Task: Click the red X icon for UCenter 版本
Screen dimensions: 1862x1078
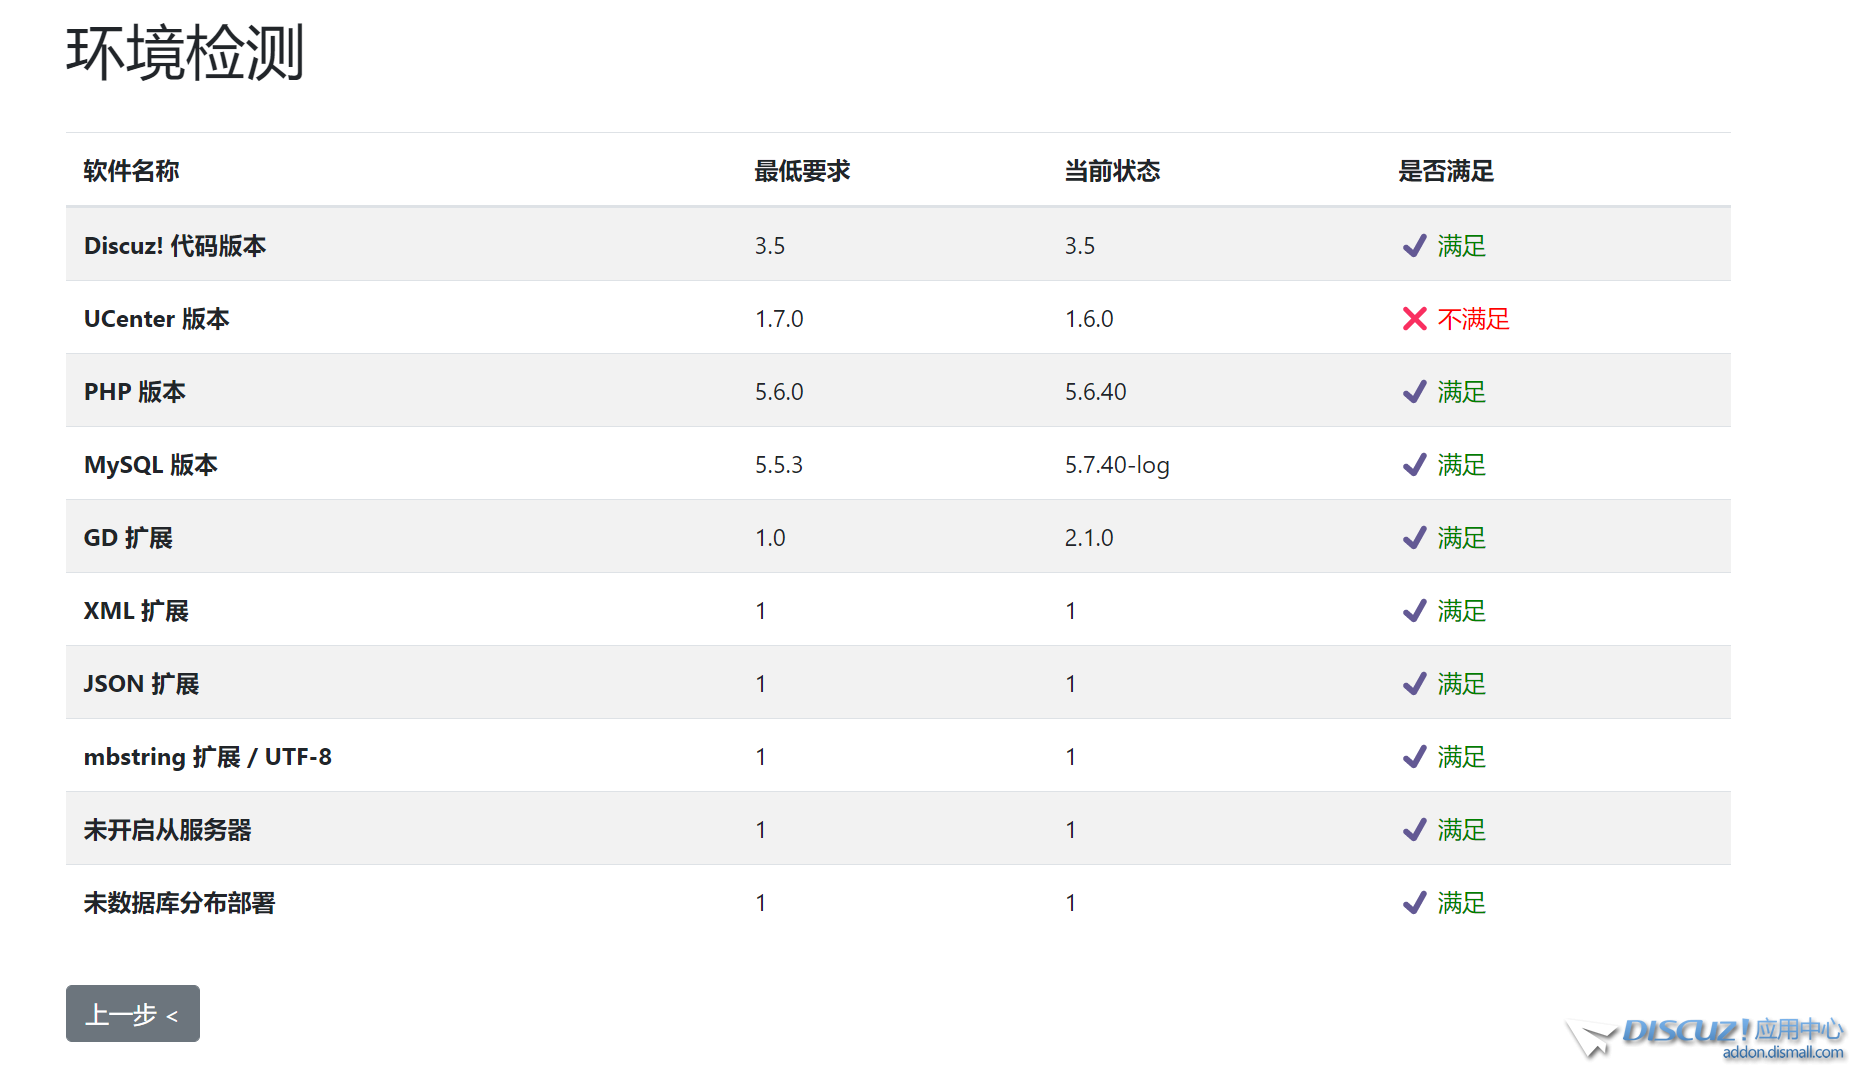Action: click(1414, 319)
